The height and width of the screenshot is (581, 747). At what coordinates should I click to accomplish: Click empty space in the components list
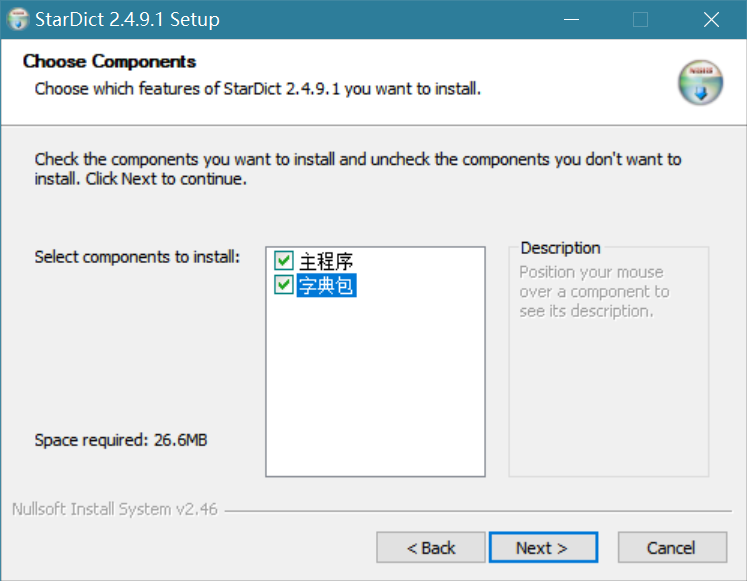[375, 390]
